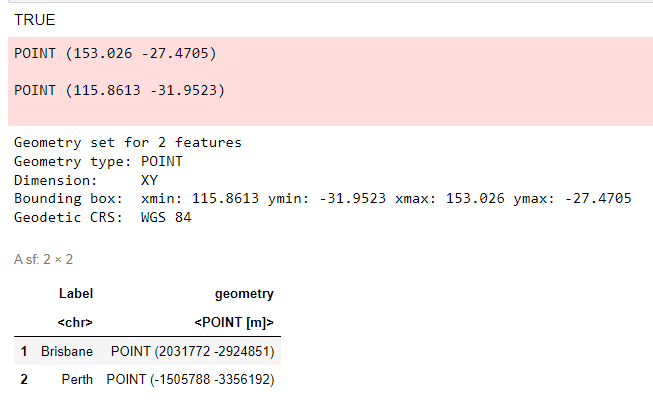The height and width of the screenshot is (404, 653).
Task: Click the Perth geometry cell POINT (-1505788 -3356192)
Action: coord(190,380)
